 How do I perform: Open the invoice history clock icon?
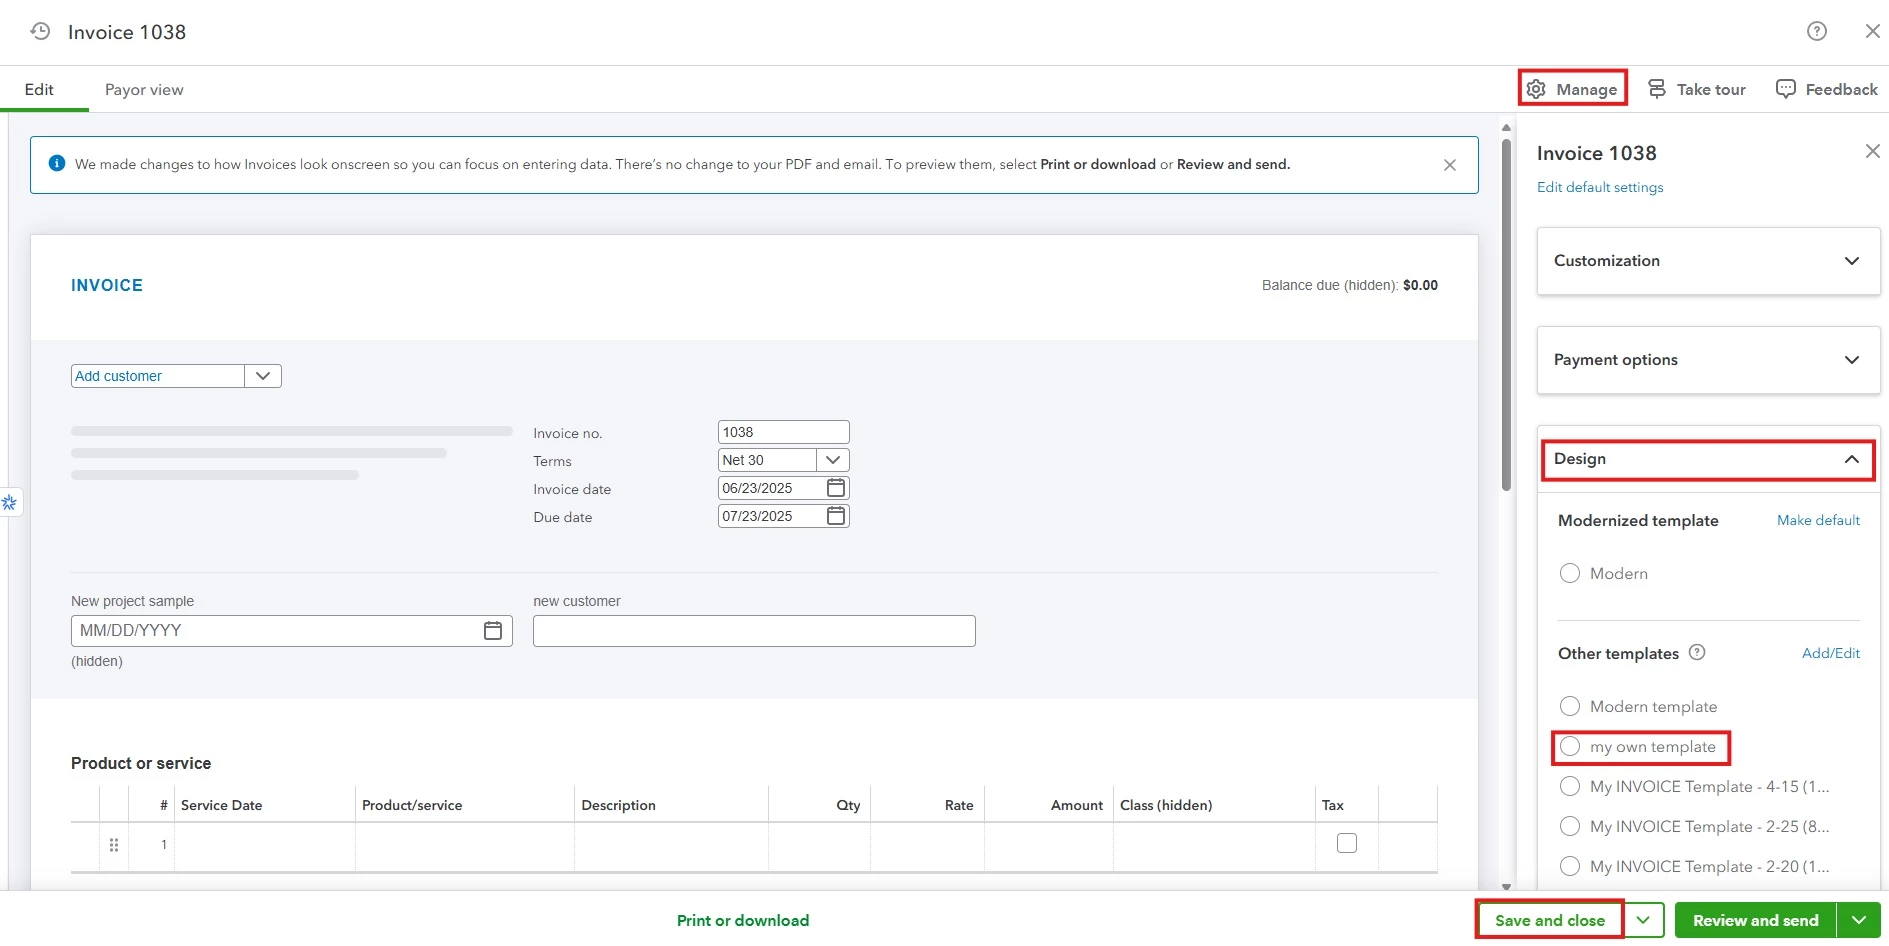(40, 31)
